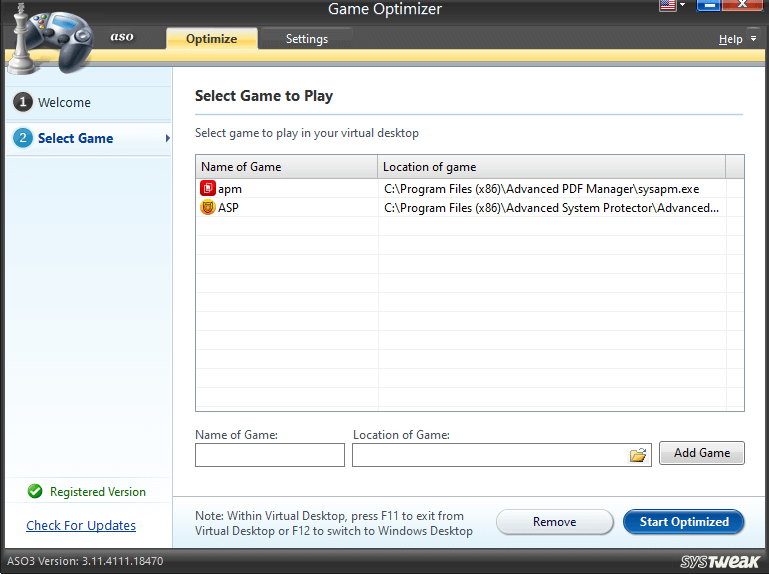
Task: Close the Game Optimizer window
Action: pyautogui.click(x=742, y=5)
